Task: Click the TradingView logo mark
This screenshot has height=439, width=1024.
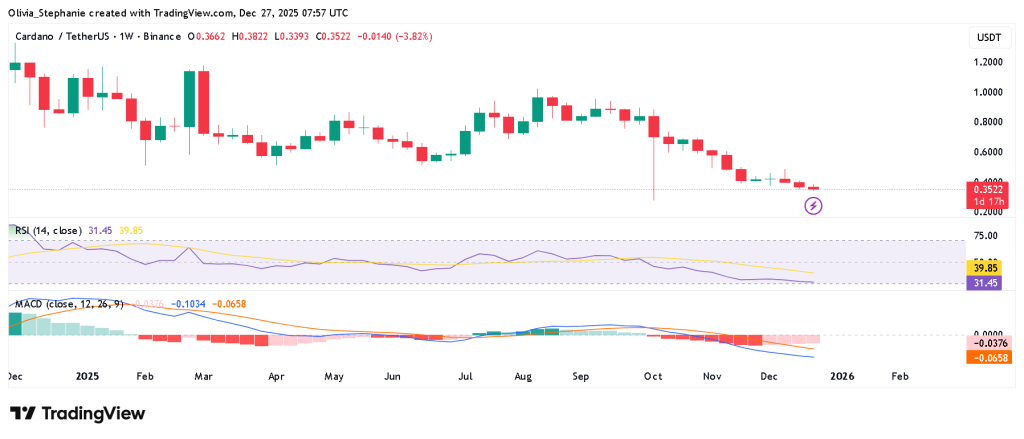Action: 23,414
